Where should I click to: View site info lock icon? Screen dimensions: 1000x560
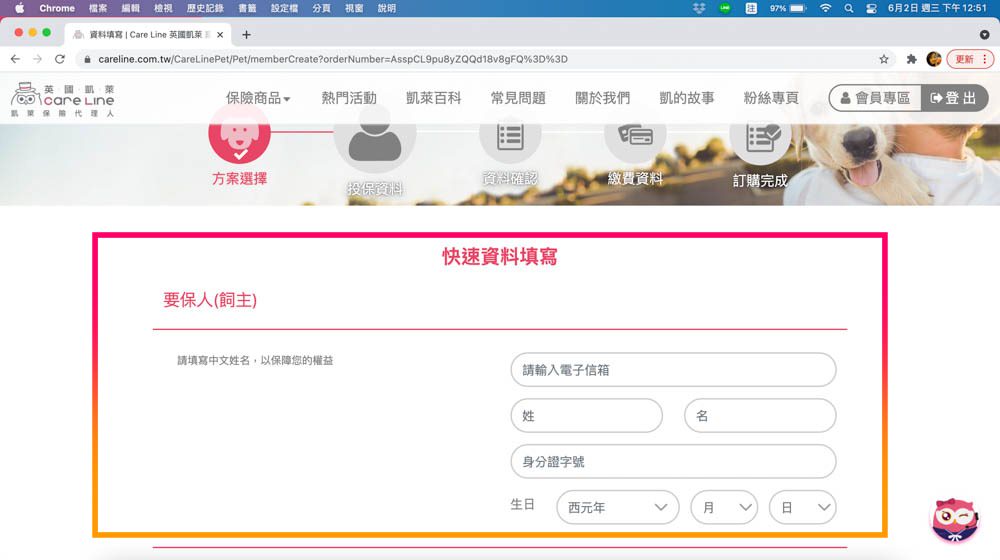pyautogui.click(x=87, y=59)
